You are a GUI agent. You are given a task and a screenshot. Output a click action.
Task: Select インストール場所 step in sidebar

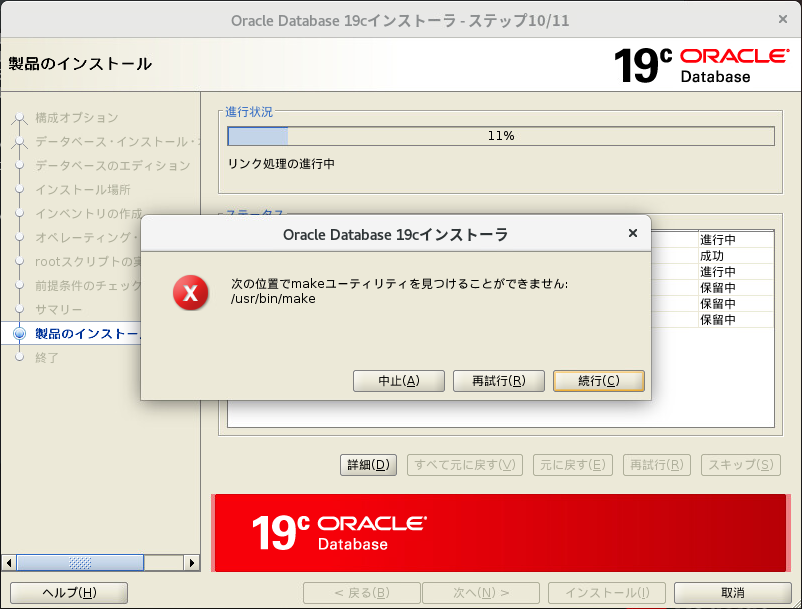pos(83,190)
